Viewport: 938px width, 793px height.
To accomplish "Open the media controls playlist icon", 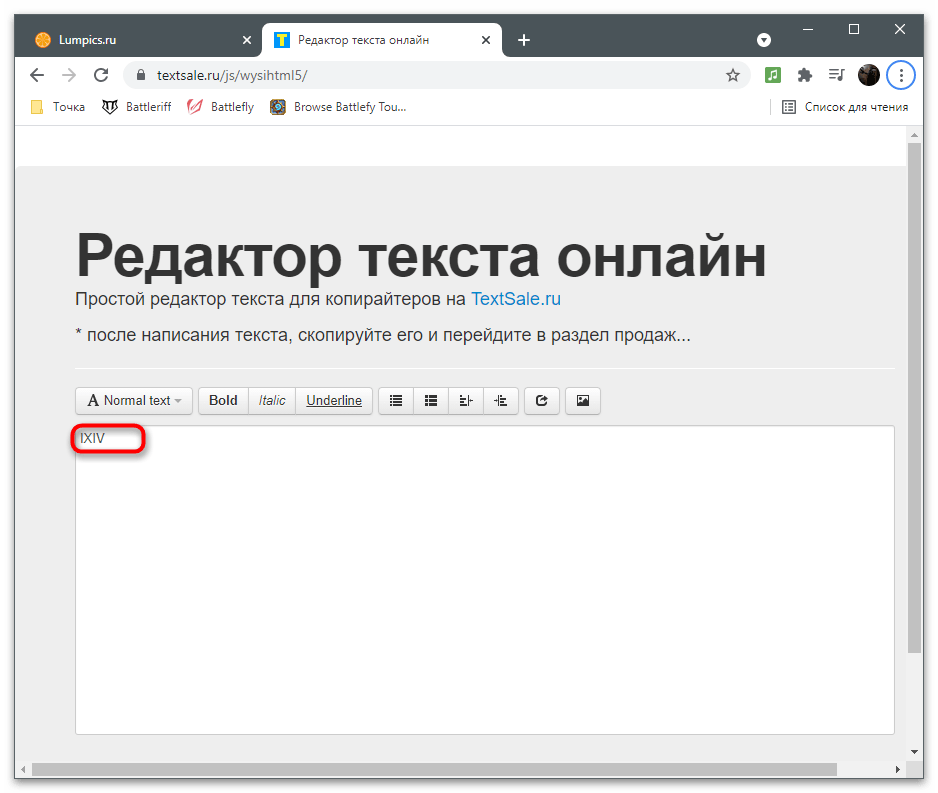I will click(836, 75).
